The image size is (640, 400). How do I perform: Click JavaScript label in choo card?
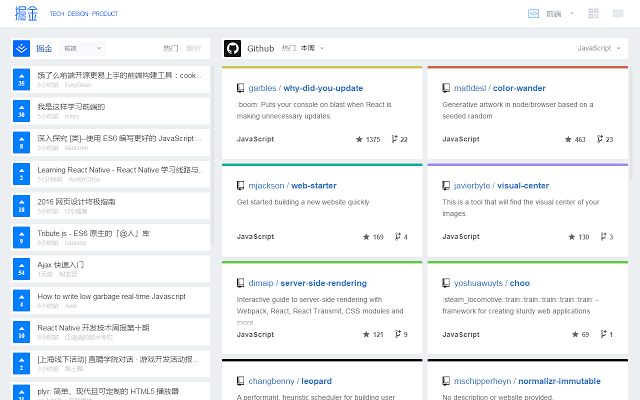461,334
